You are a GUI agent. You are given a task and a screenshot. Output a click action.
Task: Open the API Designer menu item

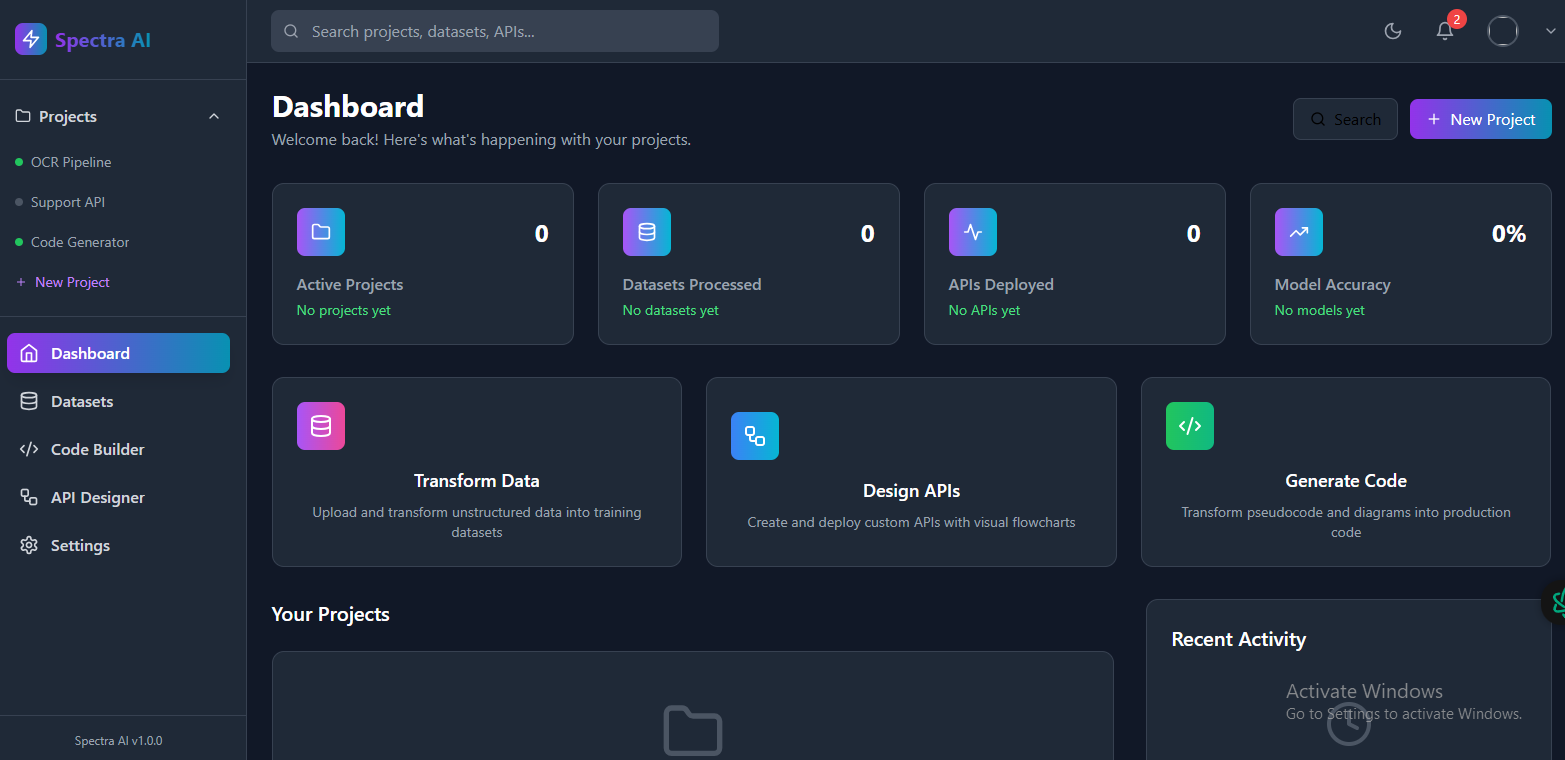coord(118,497)
